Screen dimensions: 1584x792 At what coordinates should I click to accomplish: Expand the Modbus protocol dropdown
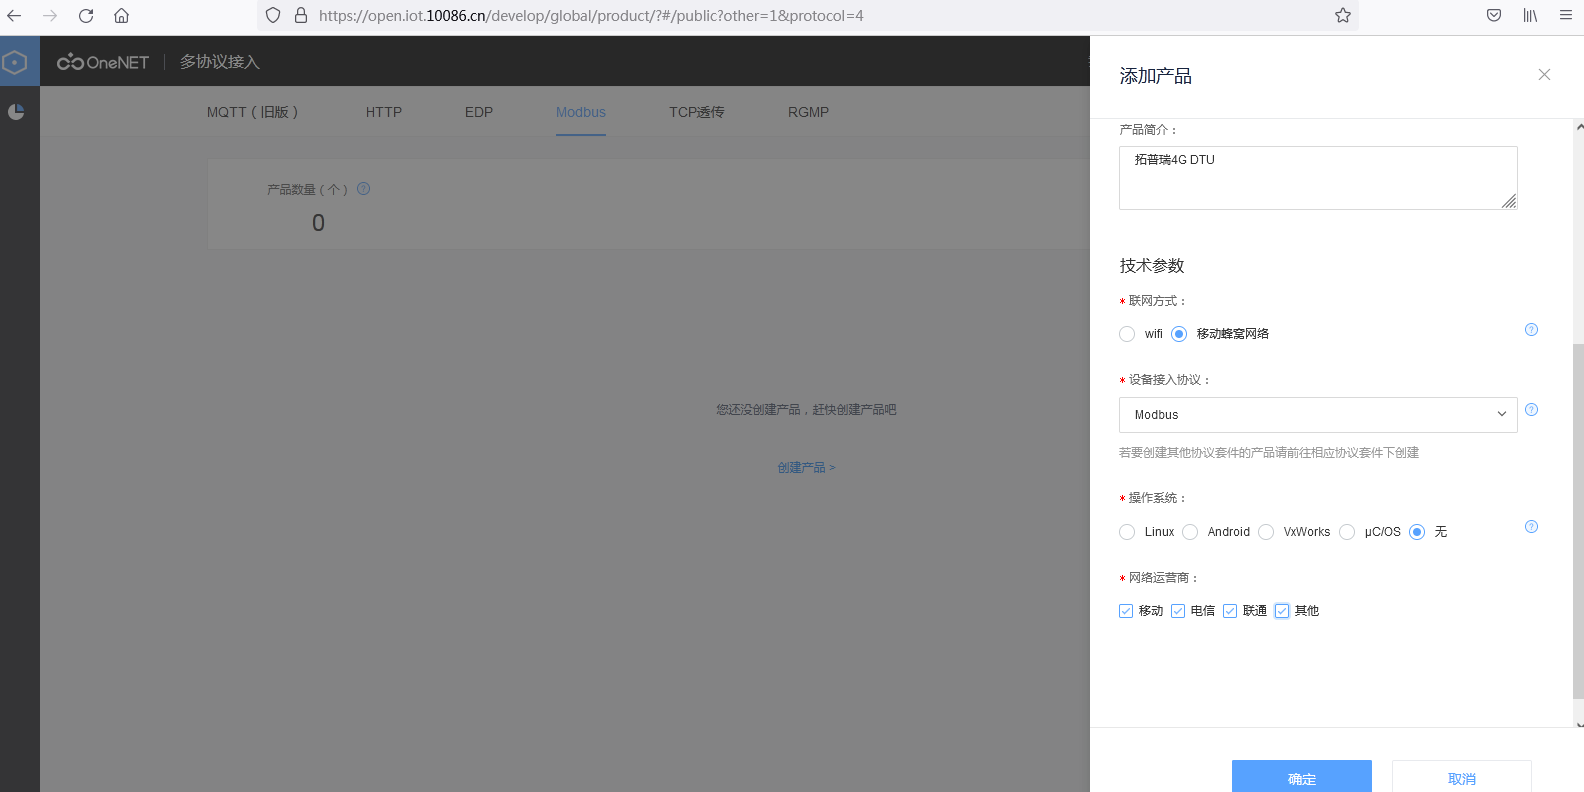pyautogui.click(x=1317, y=415)
